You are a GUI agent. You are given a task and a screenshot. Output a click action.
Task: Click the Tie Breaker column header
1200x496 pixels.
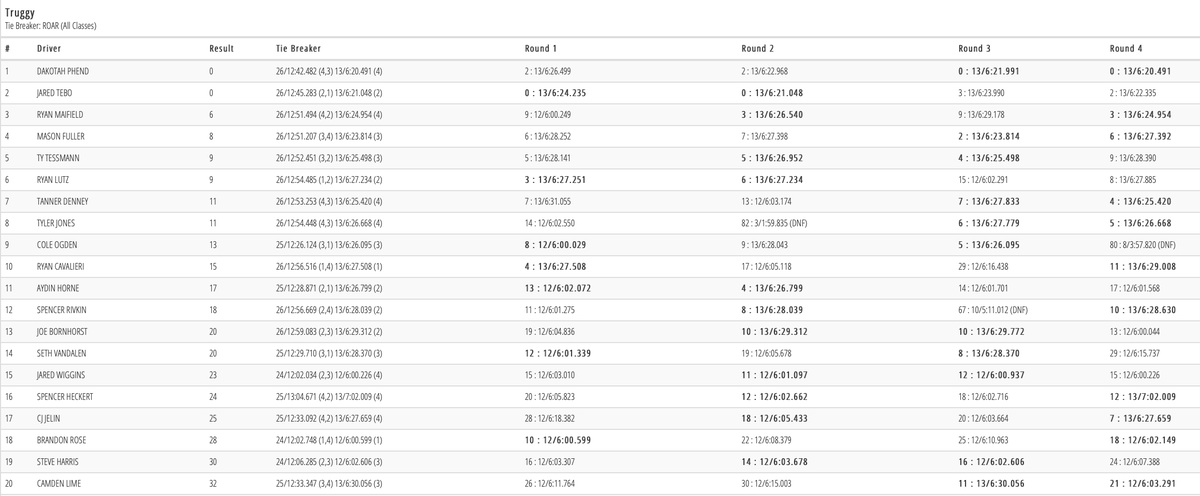point(298,48)
